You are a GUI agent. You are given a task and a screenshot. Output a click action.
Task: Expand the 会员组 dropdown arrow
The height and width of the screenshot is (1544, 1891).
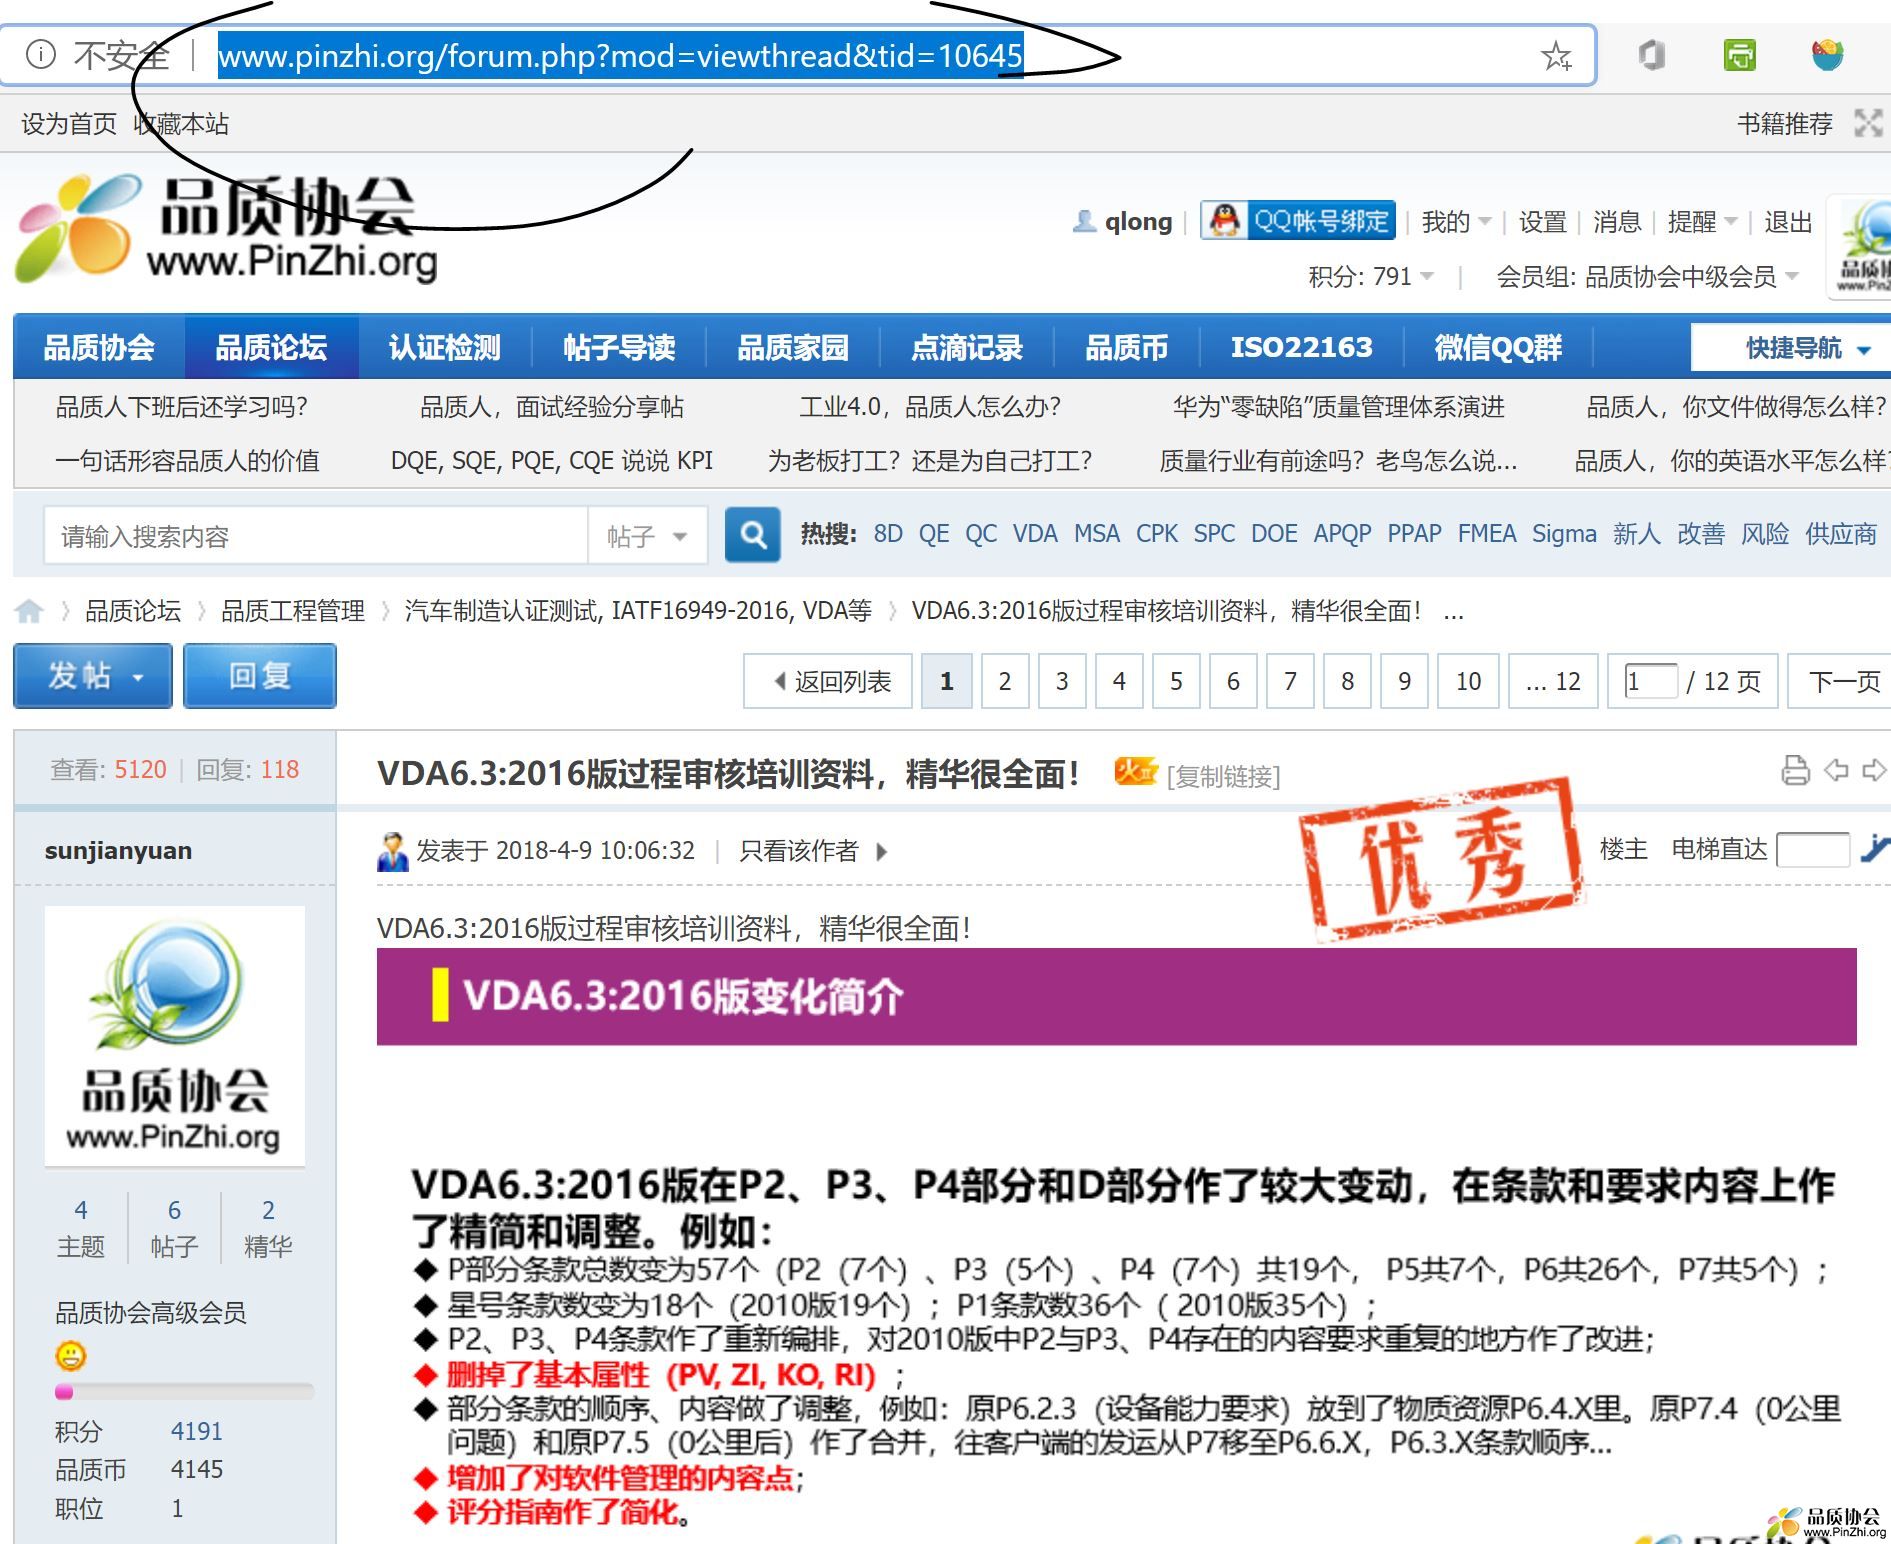click(1791, 276)
